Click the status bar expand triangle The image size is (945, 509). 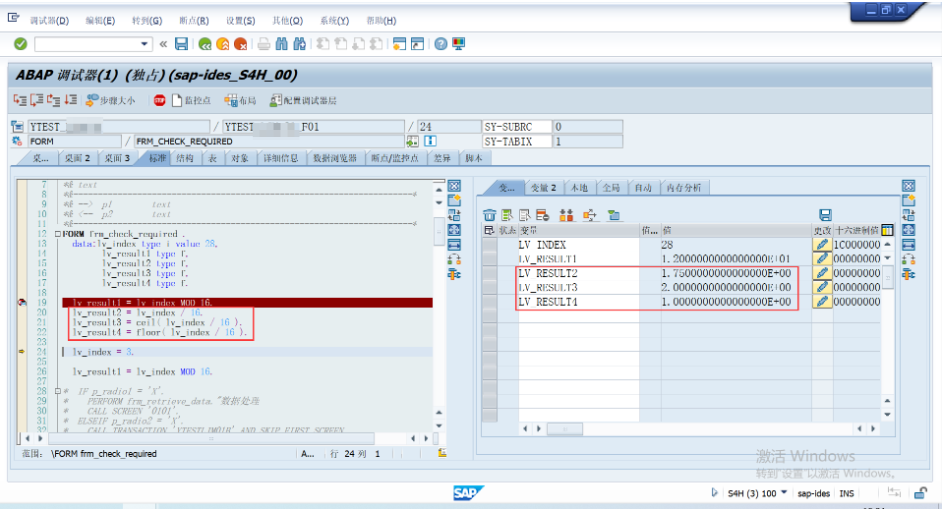click(x=715, y=493)
